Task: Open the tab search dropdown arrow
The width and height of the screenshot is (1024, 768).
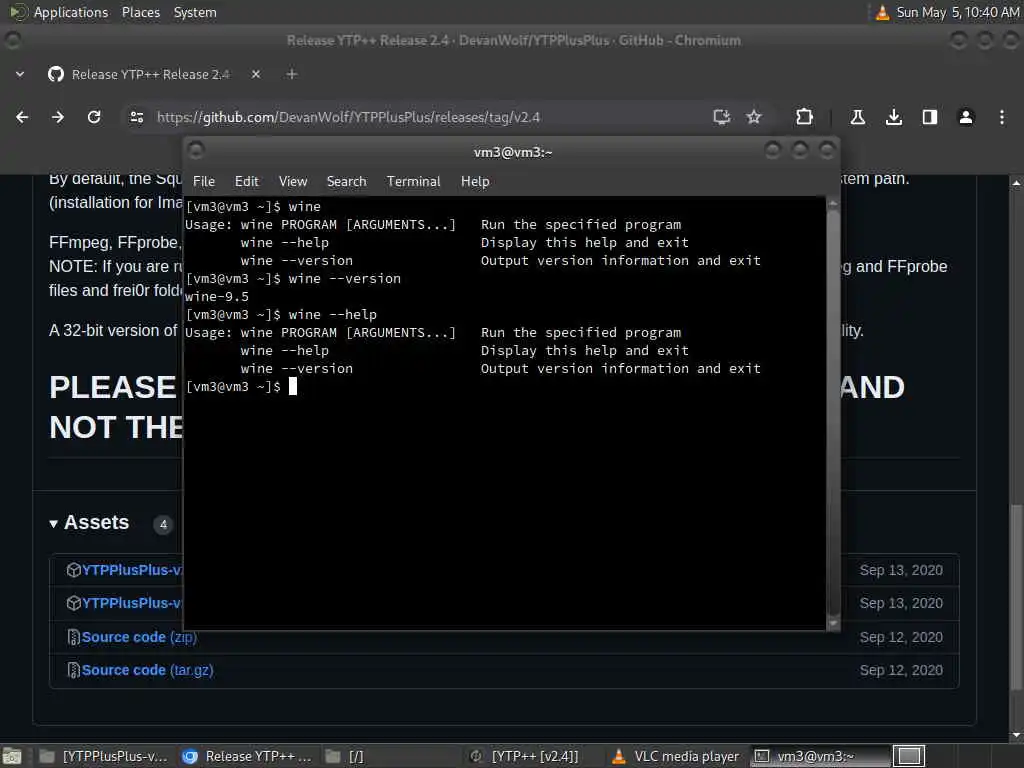Action: click(20, 74)
